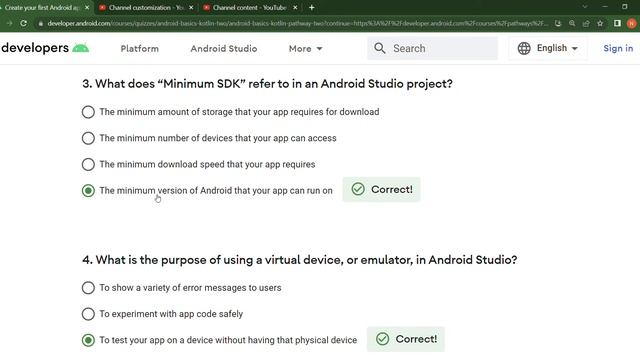640x360 pixels.
Task: Click the Android developers logo
Action: pos(45,48)
